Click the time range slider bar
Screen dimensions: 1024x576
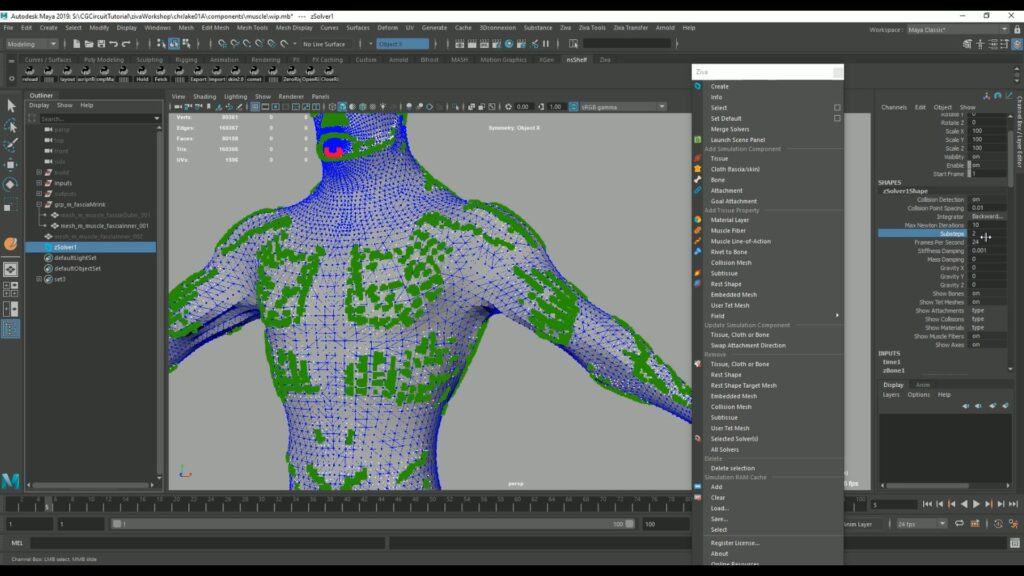tap(372, 524)
